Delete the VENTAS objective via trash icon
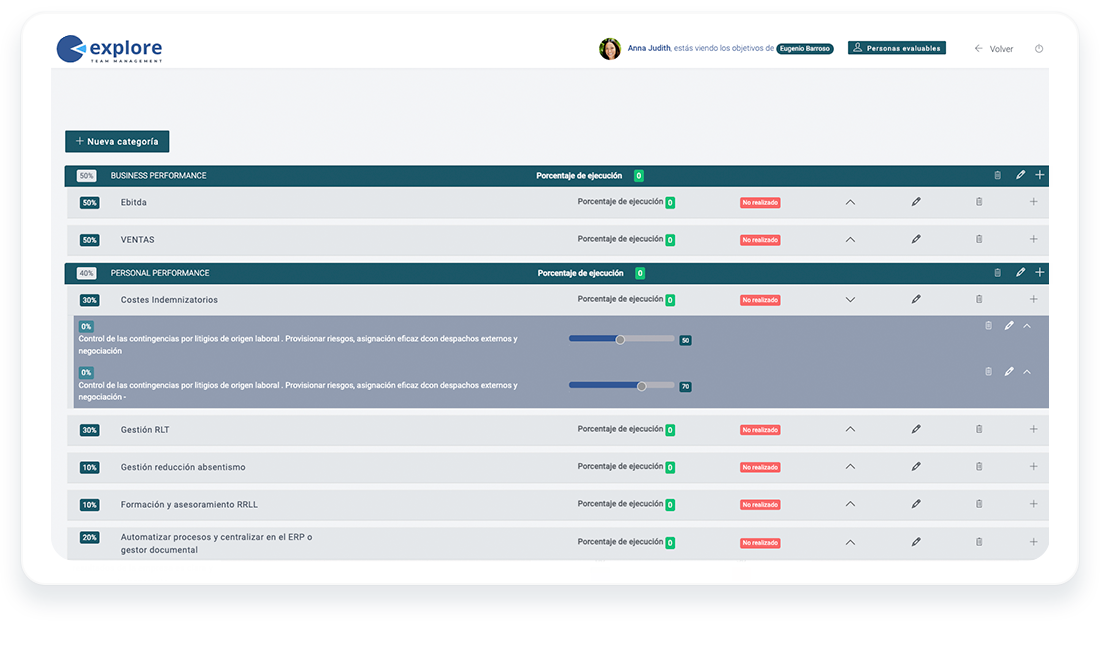 pyautogui.click(x=979, y=239)
